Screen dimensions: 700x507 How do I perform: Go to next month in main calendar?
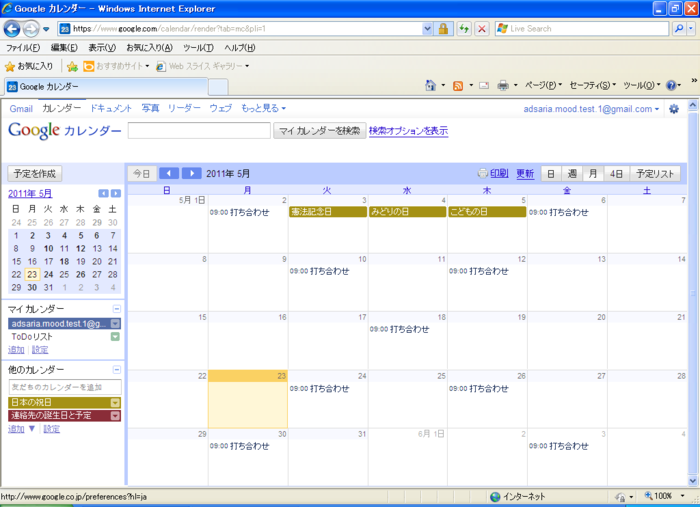[192, 173]
